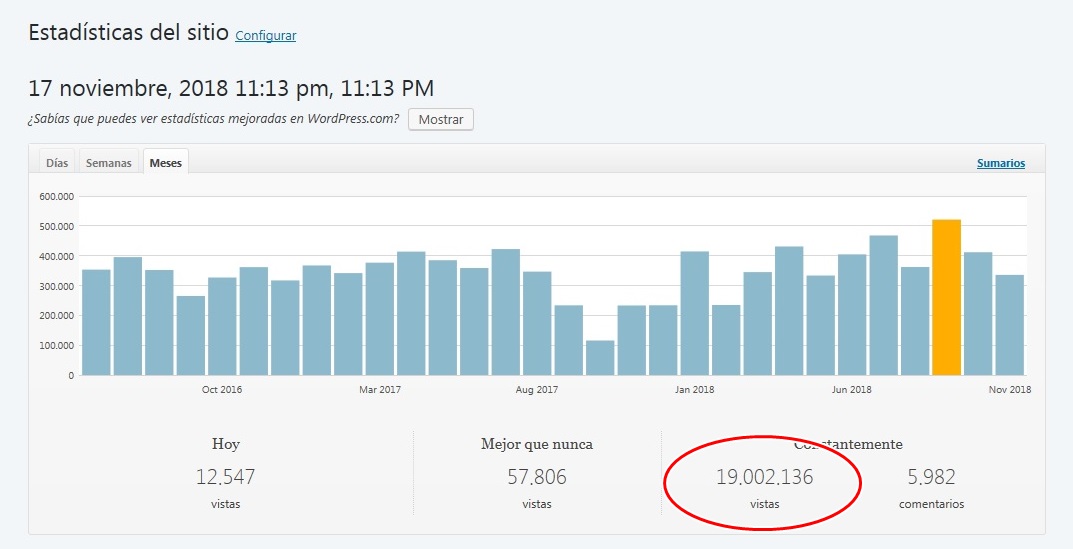The image size is (1073, 549).
Task: Click the leftmost bar in the chart
Action: tap(96, 322)
